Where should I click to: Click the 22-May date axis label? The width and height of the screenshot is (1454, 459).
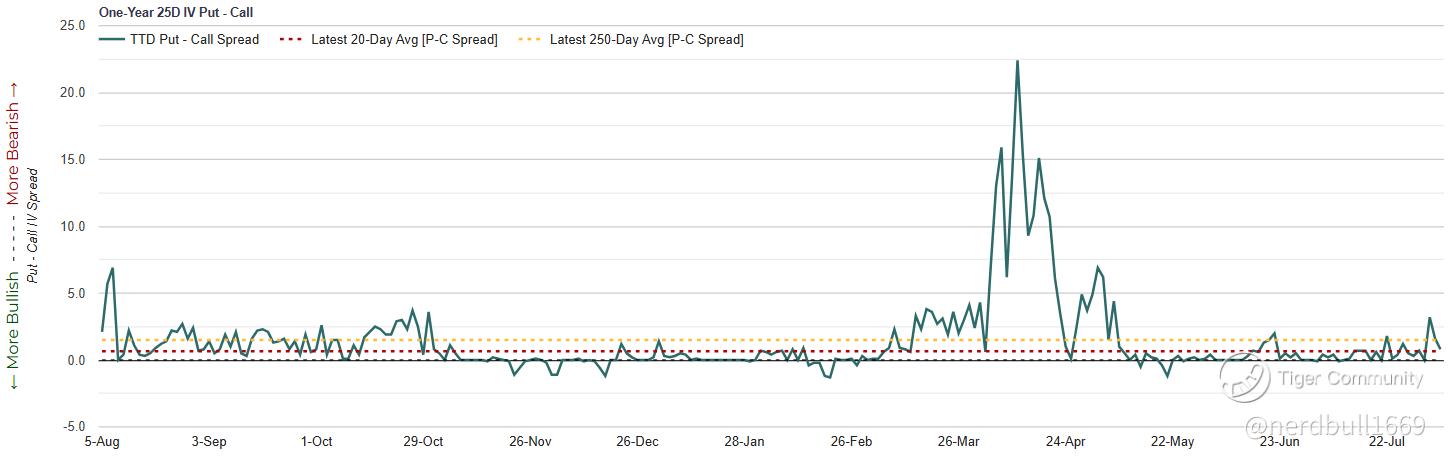pos(1173,441)
